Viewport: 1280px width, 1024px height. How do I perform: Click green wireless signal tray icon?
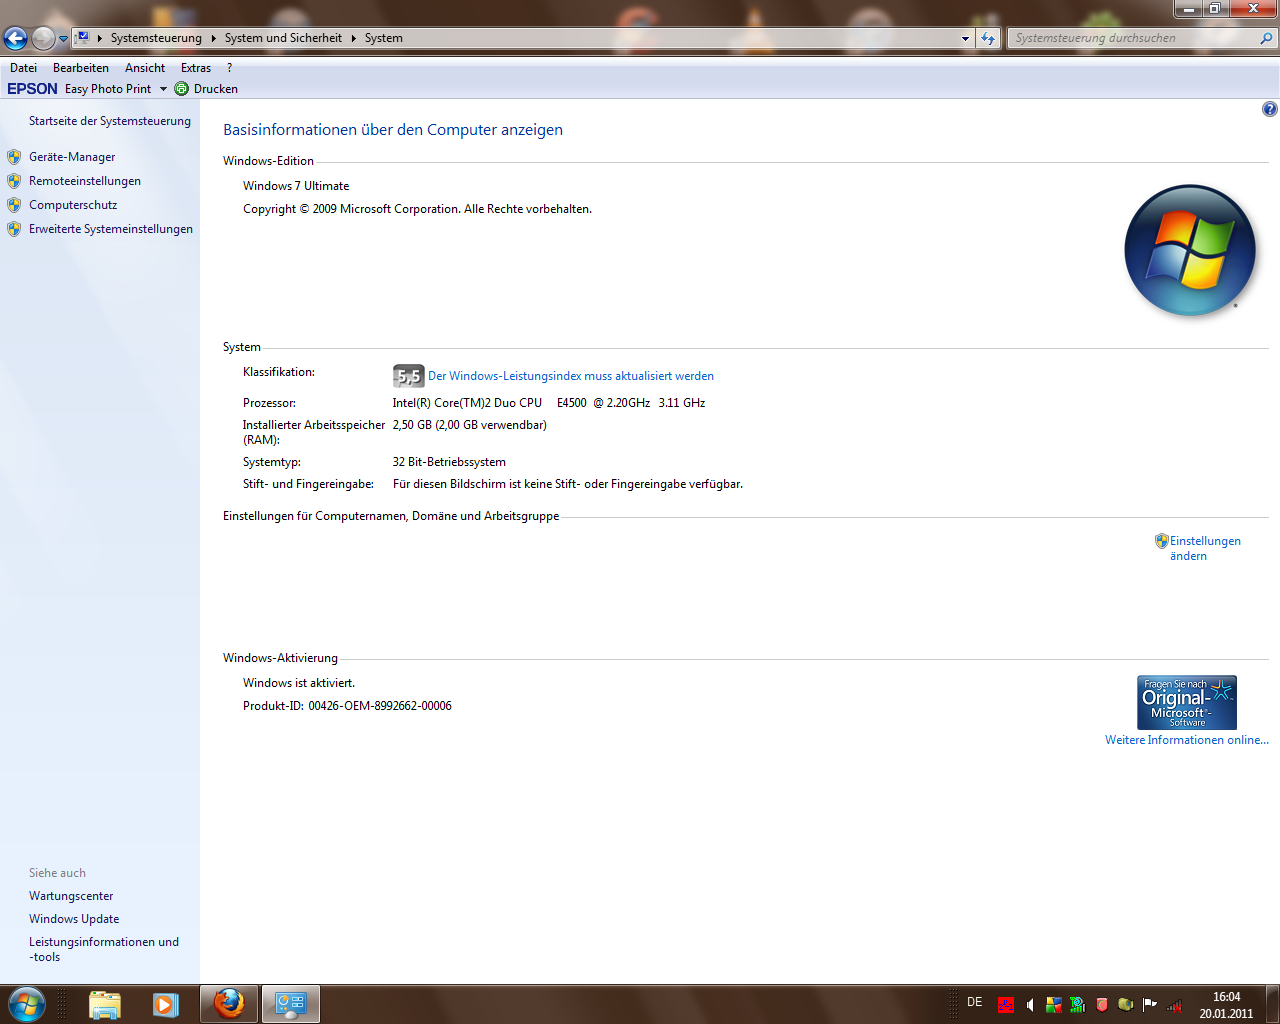point(1078,1005)
